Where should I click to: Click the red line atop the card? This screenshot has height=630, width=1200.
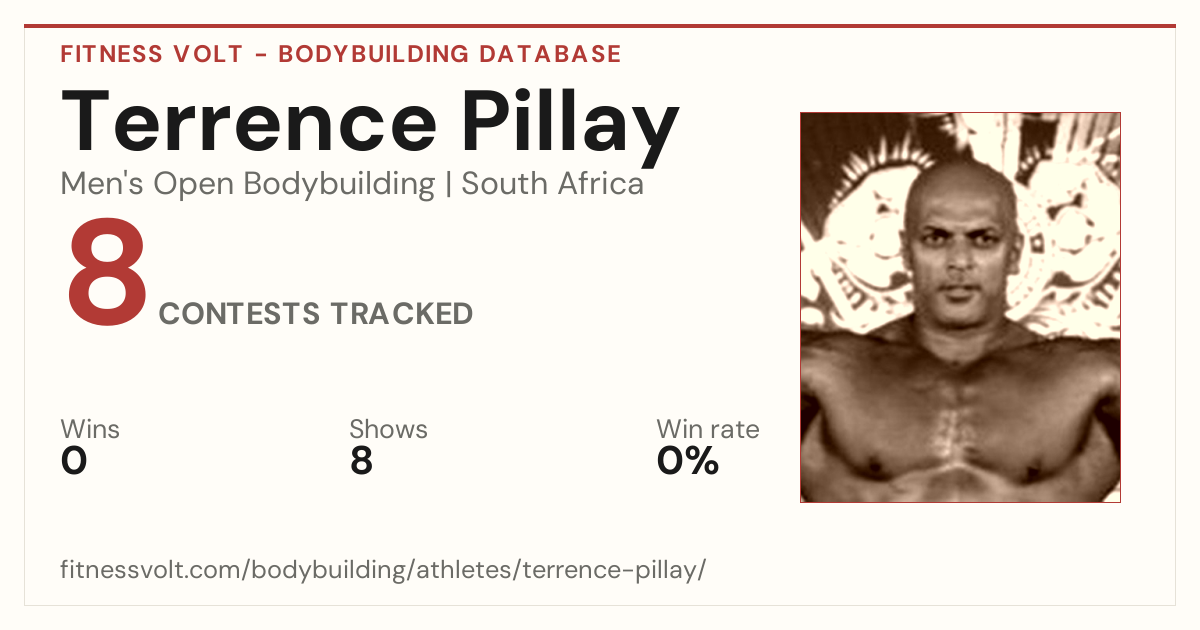[x=600, y=26]
